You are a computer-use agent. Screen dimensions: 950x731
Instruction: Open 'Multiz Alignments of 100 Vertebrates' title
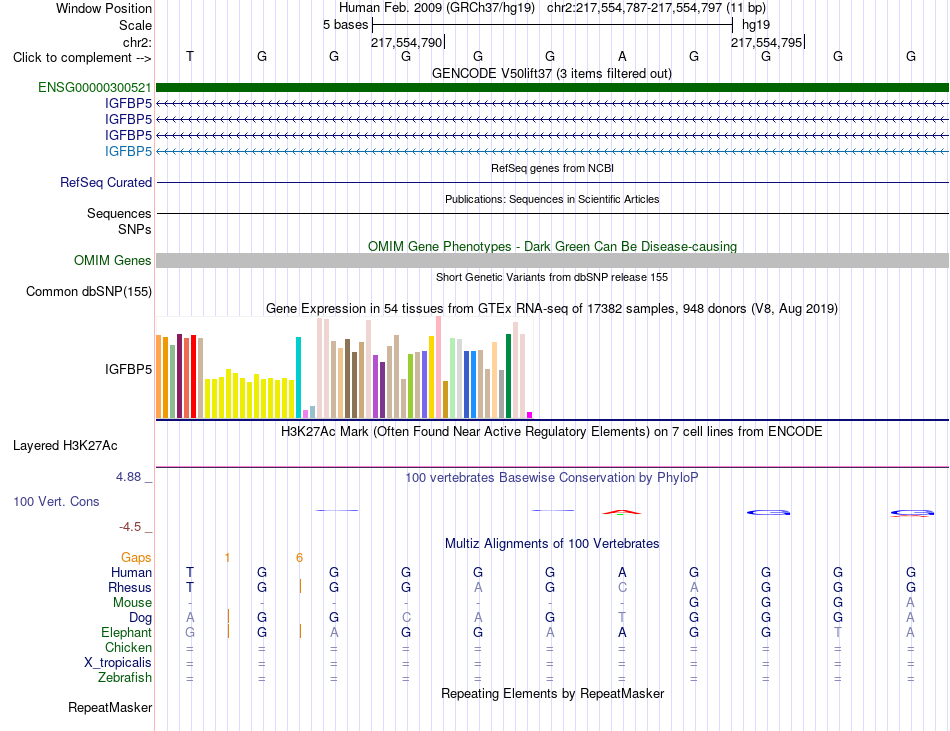click(552, 544)
